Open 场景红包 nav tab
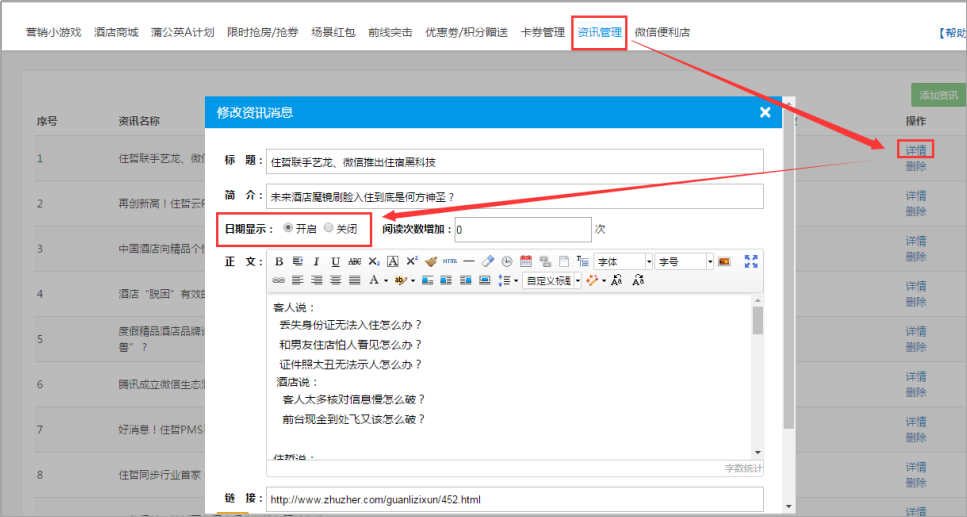The width and height of the screenshot is (967, 517). [x=333, y=32]
